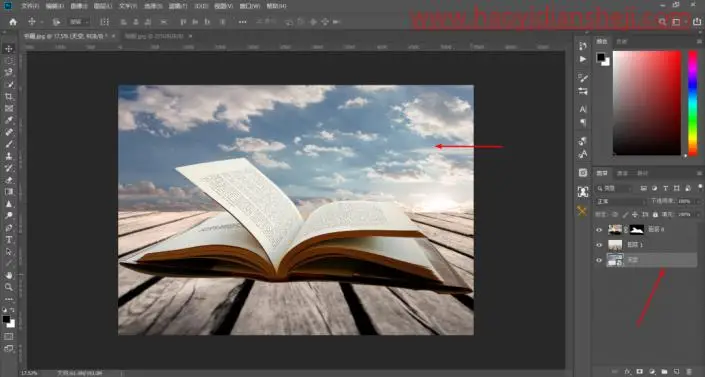
Task: Select the Eyedropper tool
Action: coord(9,120)
